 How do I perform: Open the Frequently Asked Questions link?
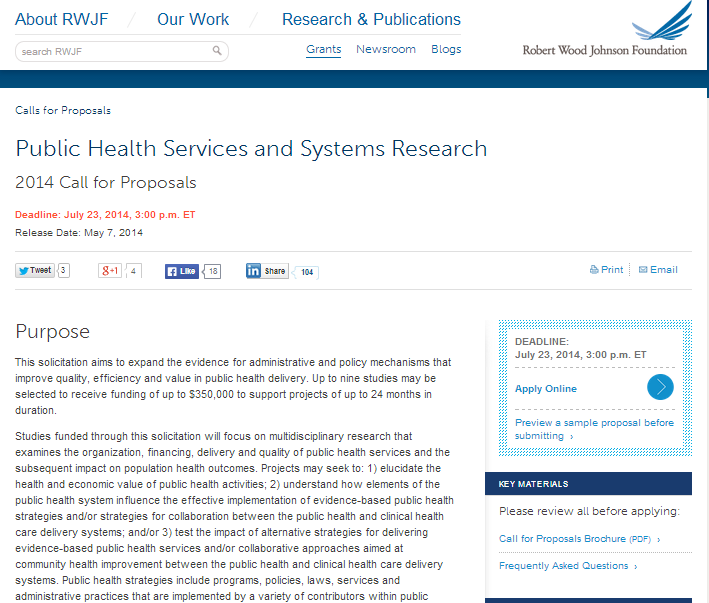click(567, 566)
